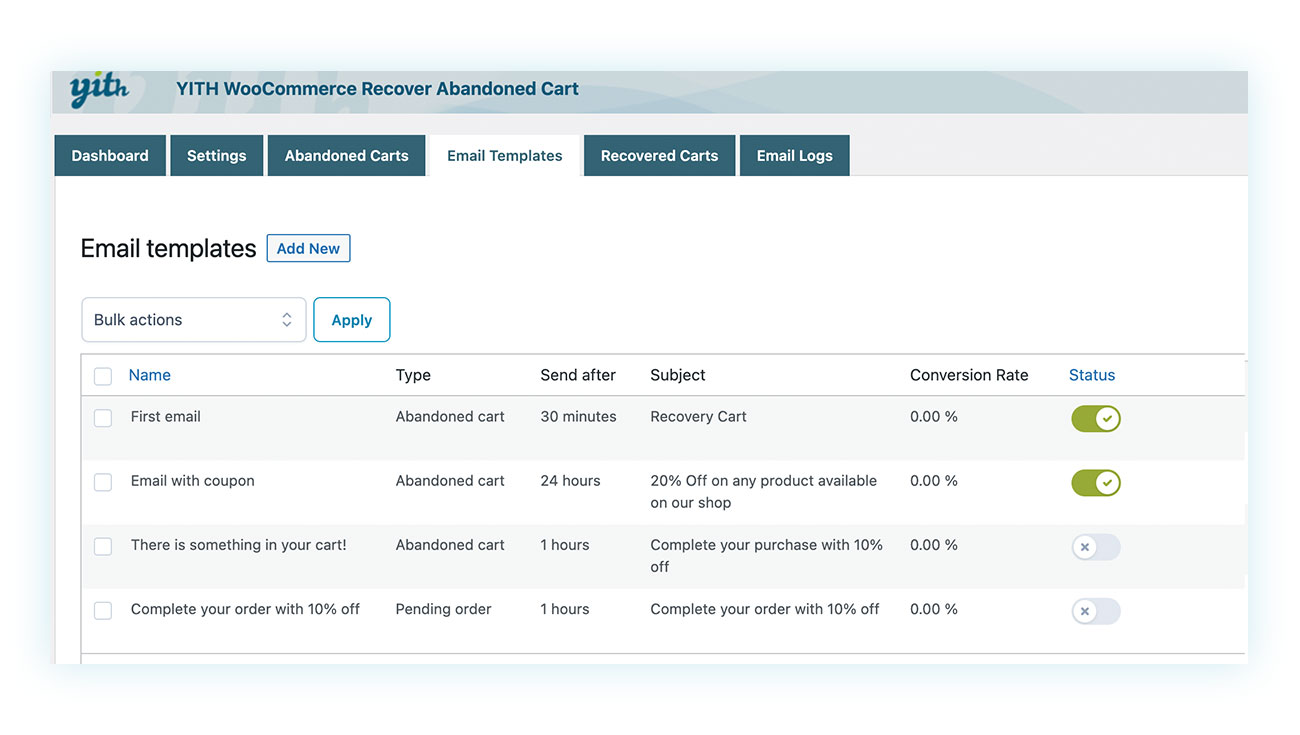Open the Email with coupon template
The width and height of the screenshot is (1300, 735).
click(x=193, y=480)
